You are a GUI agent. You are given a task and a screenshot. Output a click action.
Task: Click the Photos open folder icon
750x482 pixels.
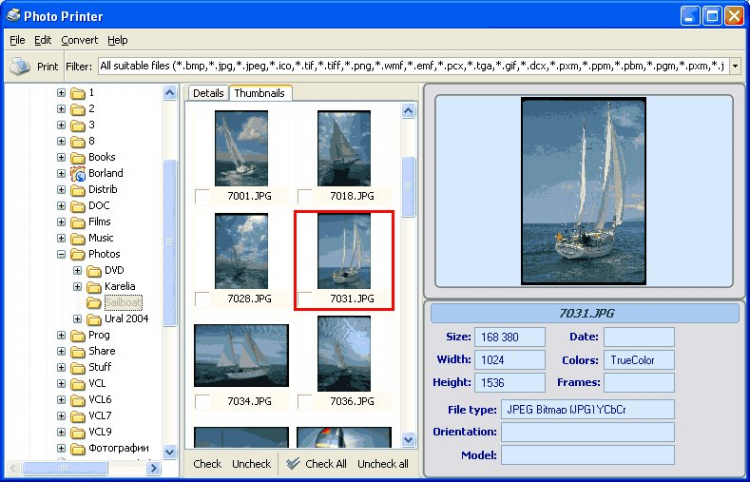(x=78, y=254)
